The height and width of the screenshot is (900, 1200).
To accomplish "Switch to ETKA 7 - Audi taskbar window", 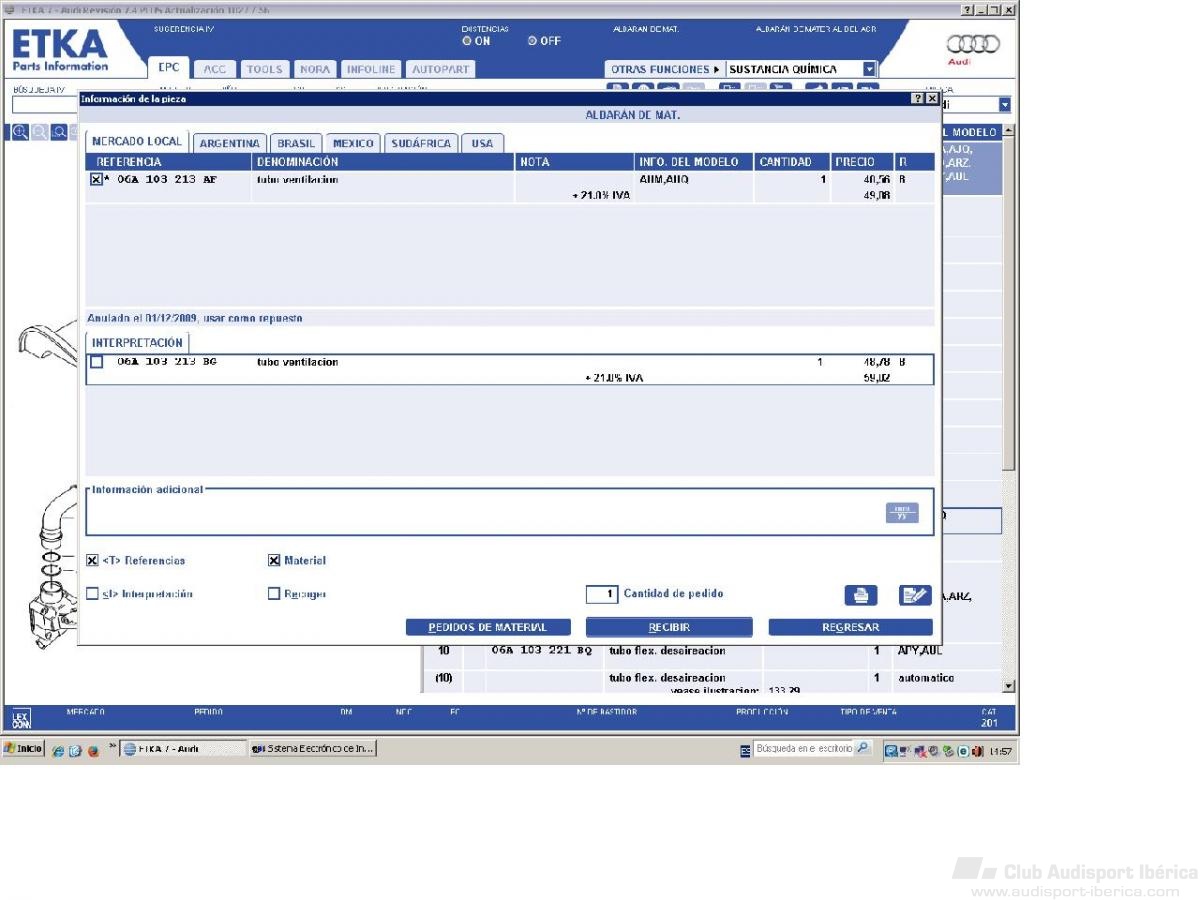I will 184,749.
